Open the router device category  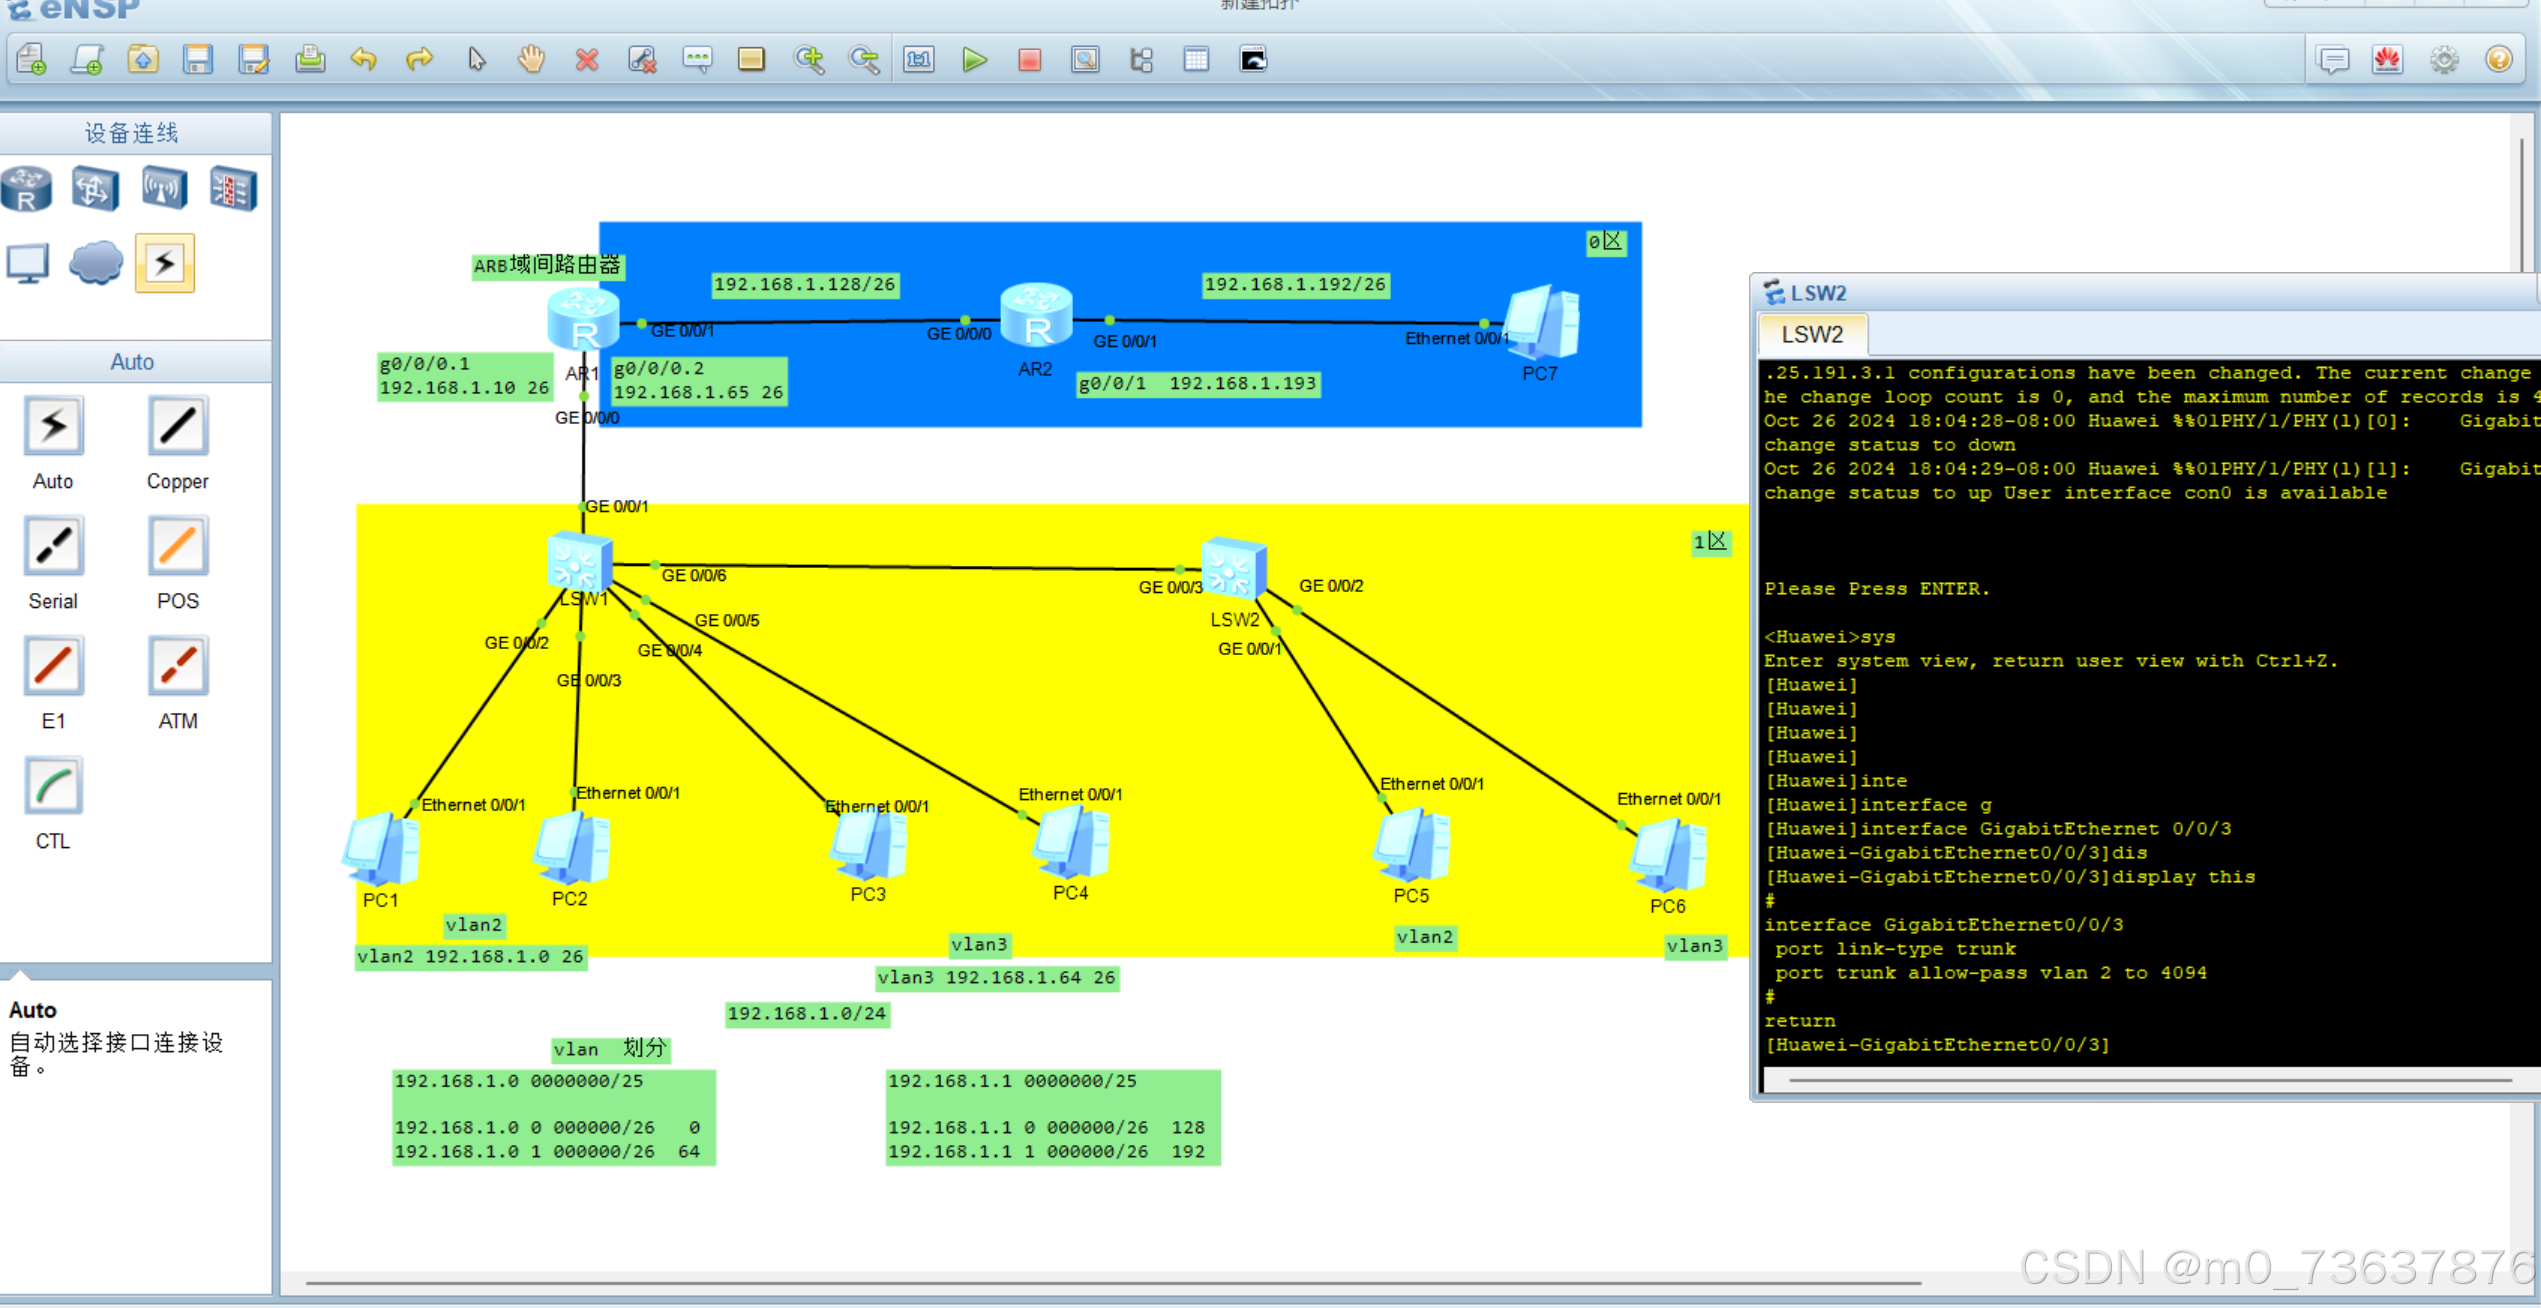coord(27,189)
